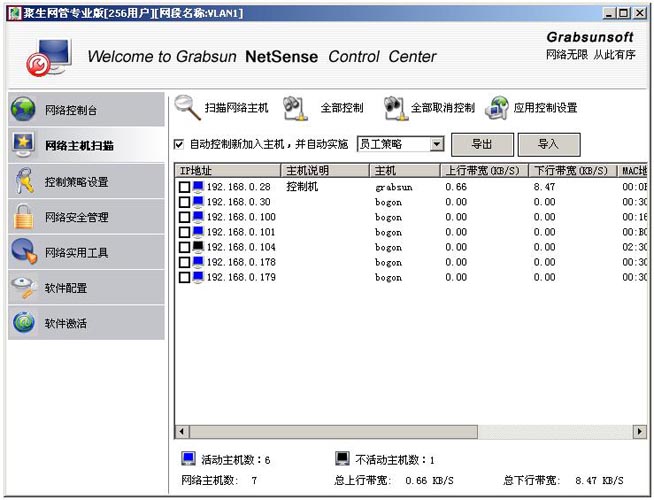Click the application icon in the title bar
The width and height of the screenshot is (654, 500).
click(15, 13)
